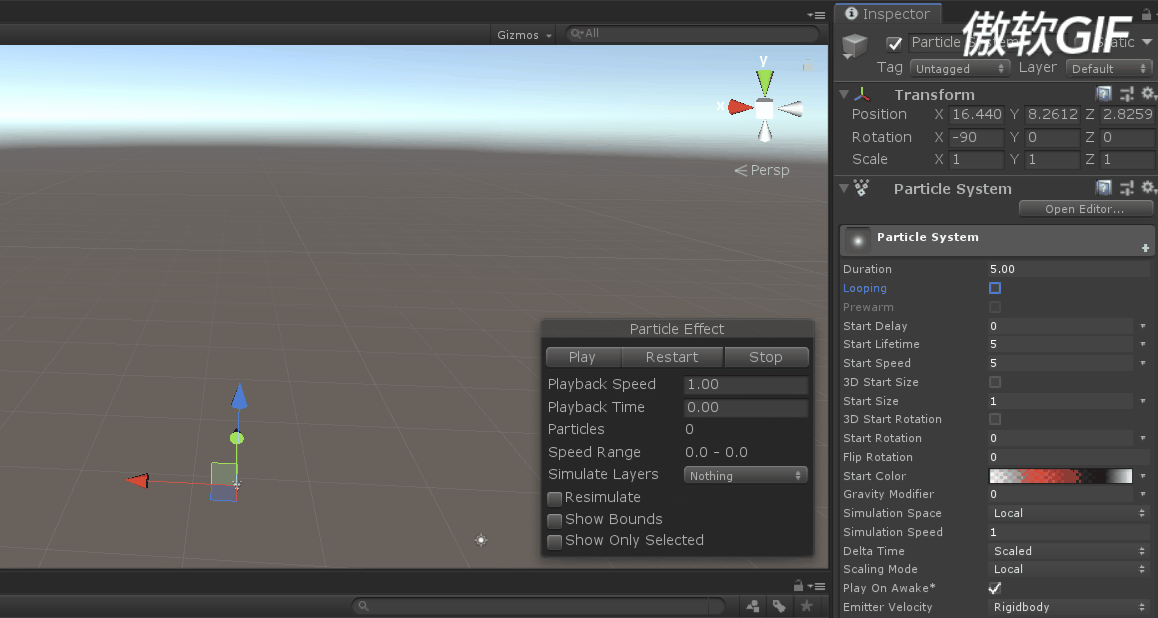Image resolution: width=1158 pixels, height=618 pixels.
Task: Click the Rotation X field
Action: [976, 137]
